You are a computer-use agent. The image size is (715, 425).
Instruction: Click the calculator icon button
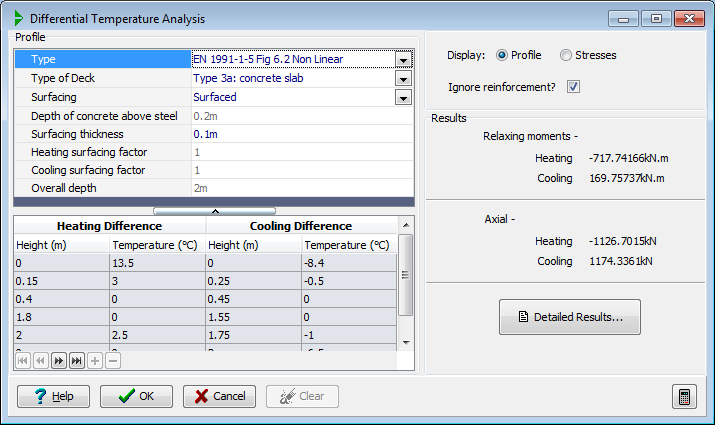(684, 396)
